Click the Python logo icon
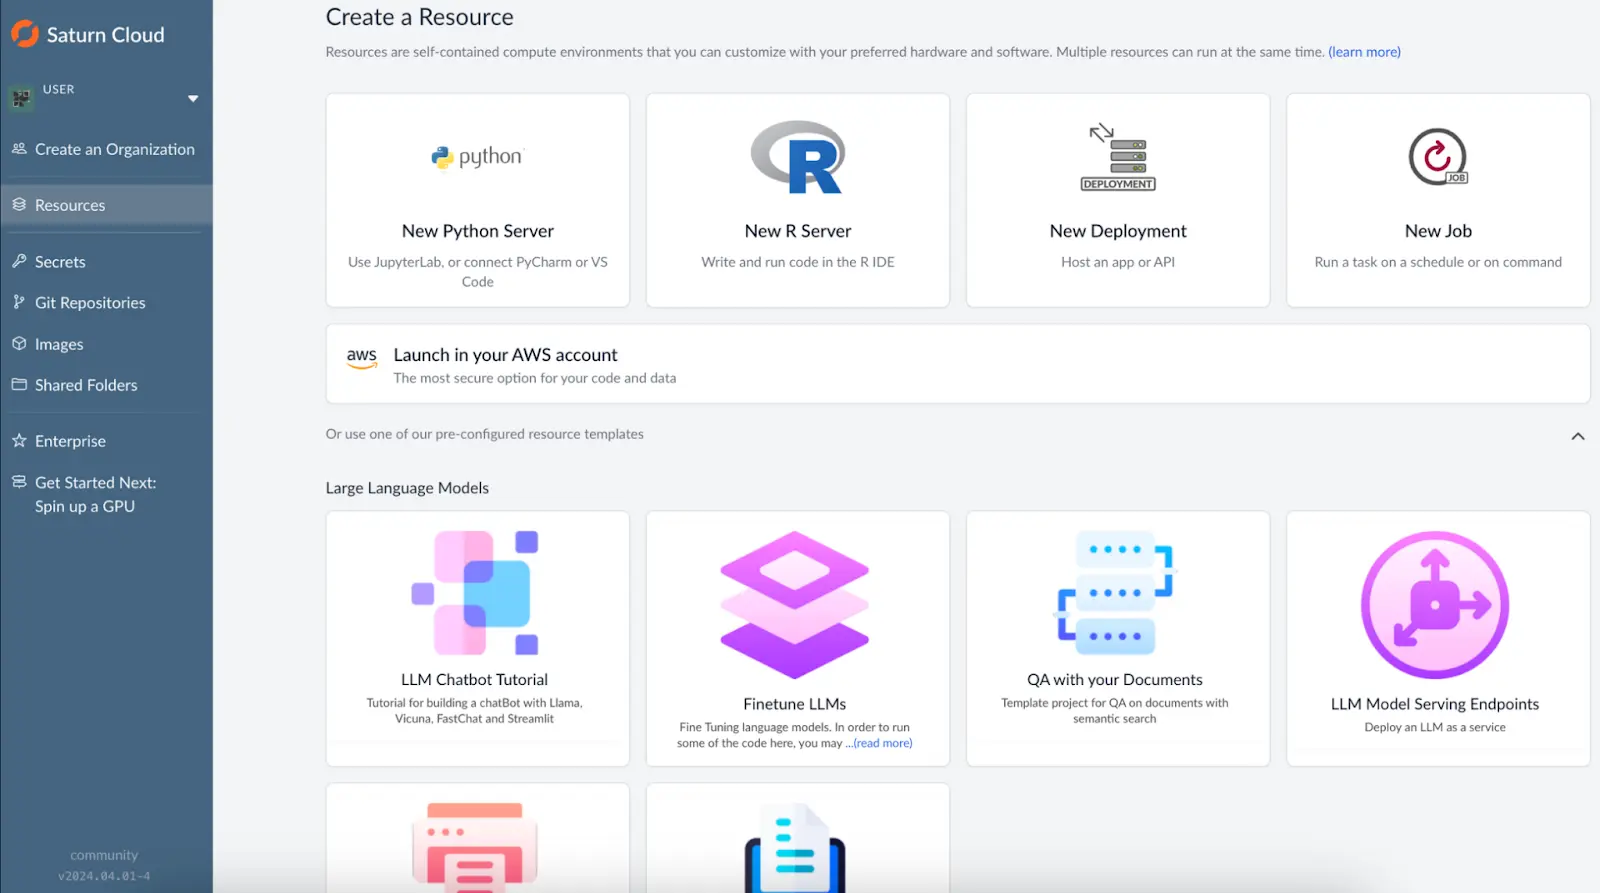1600x893 pixels. click(477, 157)
